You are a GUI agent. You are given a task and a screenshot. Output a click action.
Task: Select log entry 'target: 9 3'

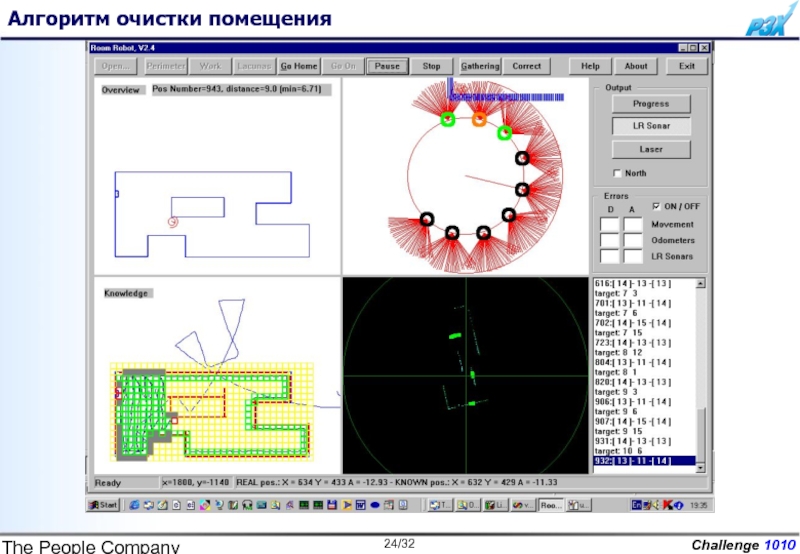click(x=644, y=392)
